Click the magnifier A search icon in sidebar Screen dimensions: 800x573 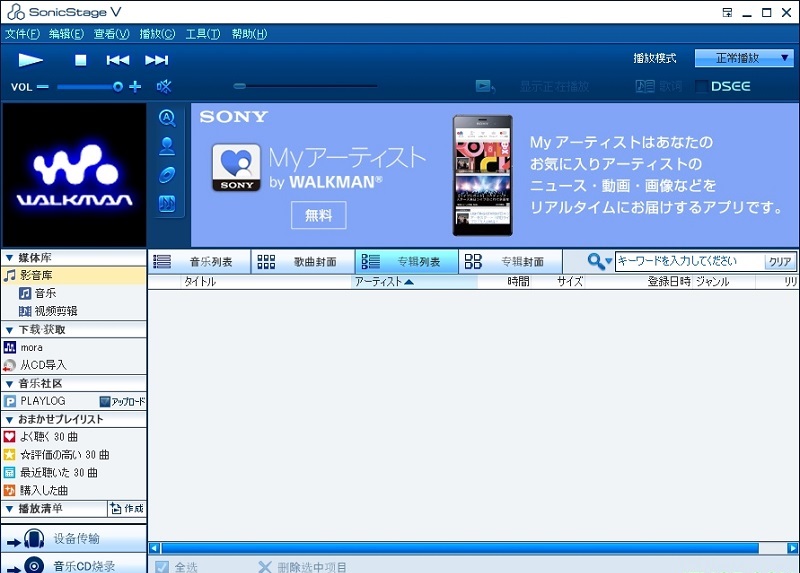coord(167,118)
